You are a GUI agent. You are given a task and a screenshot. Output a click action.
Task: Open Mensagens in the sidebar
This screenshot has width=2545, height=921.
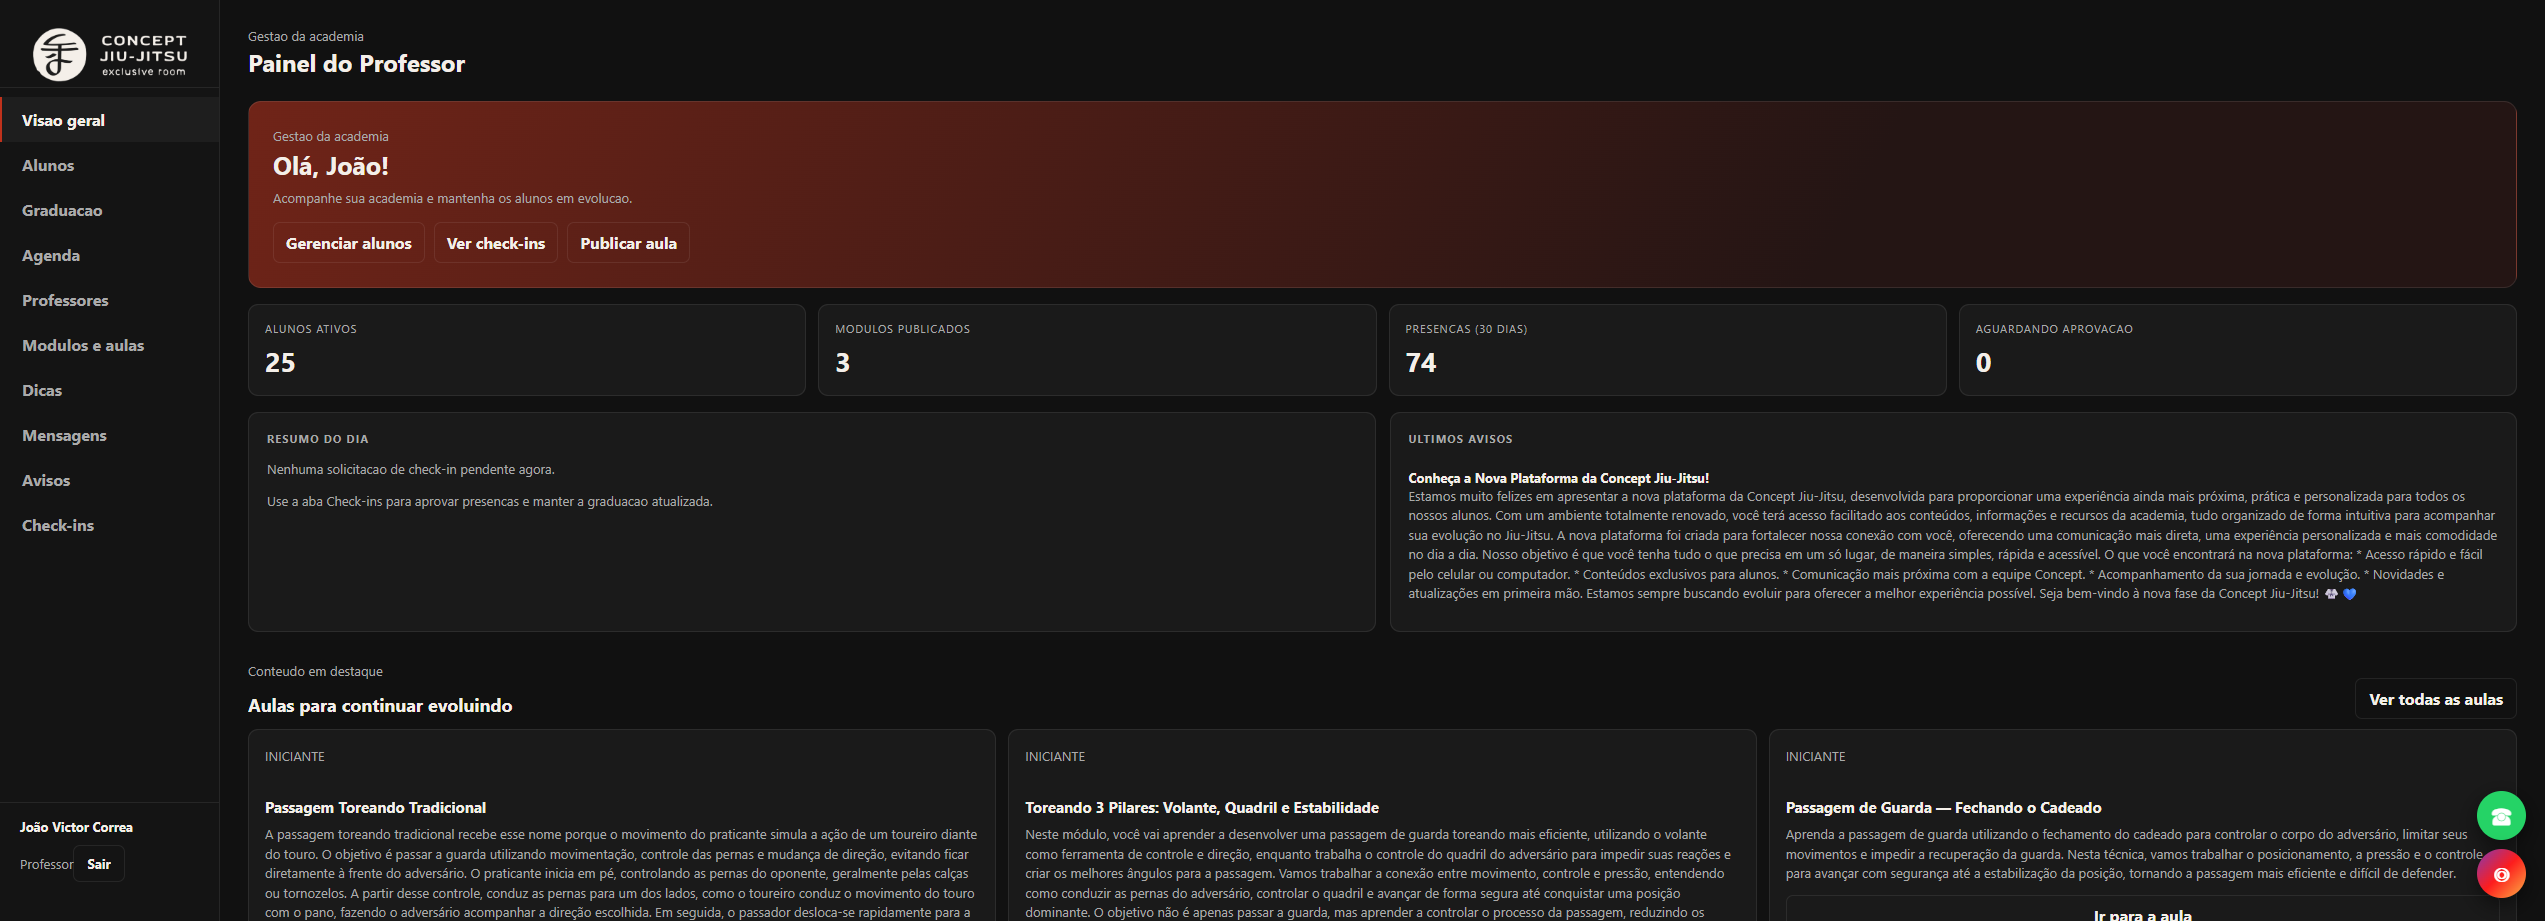110,435
